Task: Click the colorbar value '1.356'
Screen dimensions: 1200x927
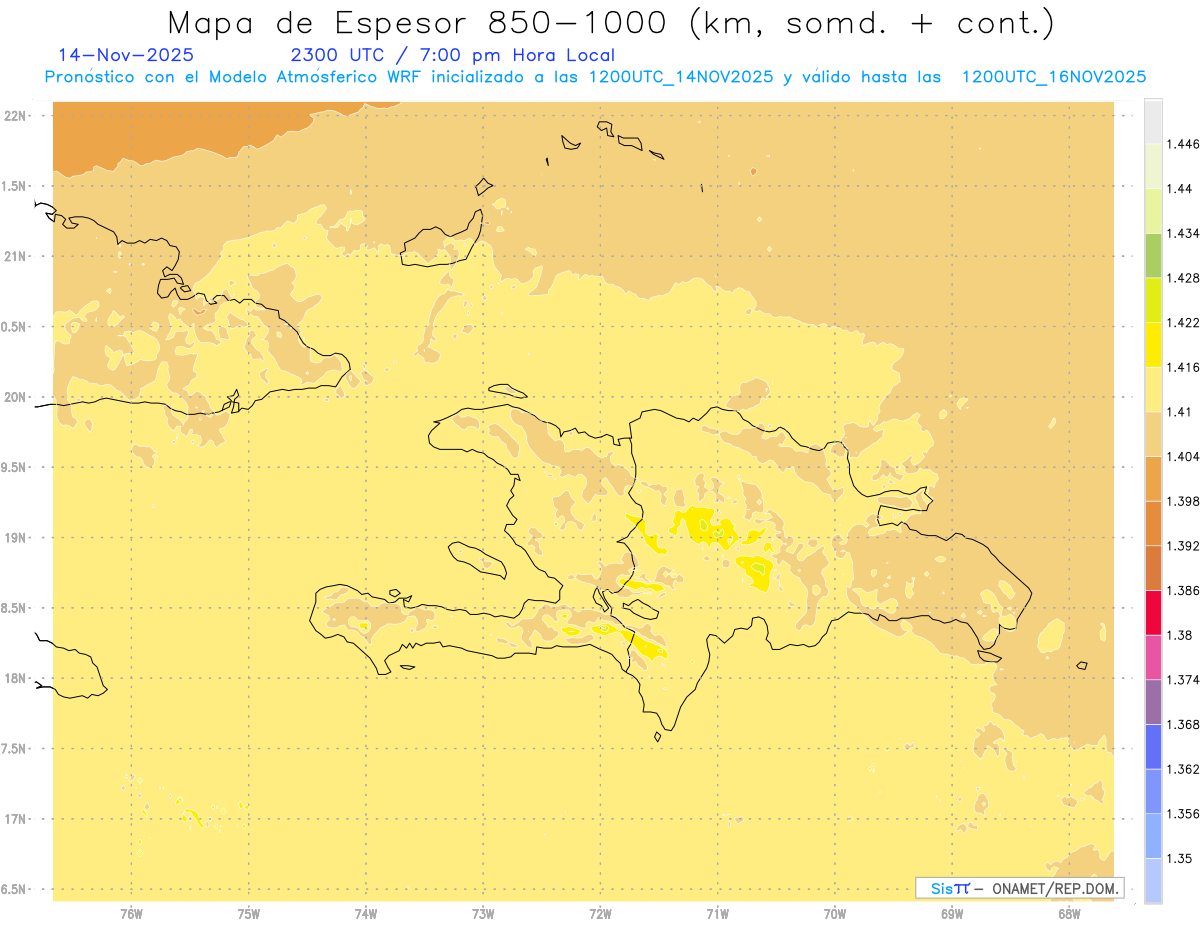Action: tap(1181, 814)
